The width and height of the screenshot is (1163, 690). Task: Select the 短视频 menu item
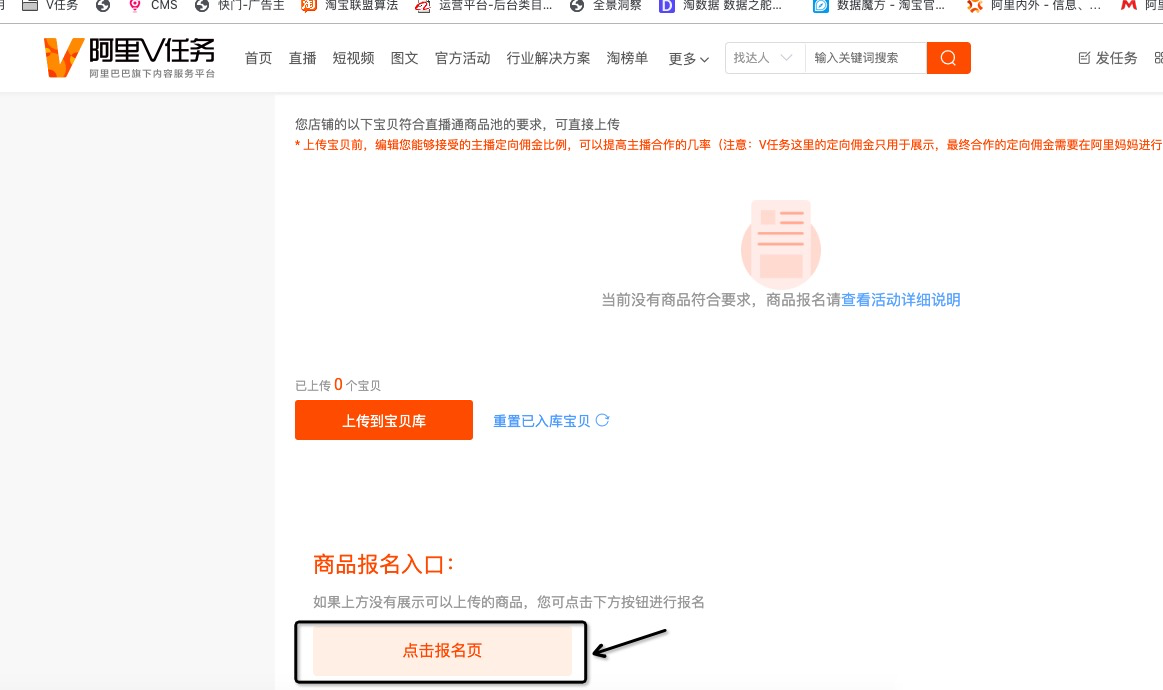(353, 58)
